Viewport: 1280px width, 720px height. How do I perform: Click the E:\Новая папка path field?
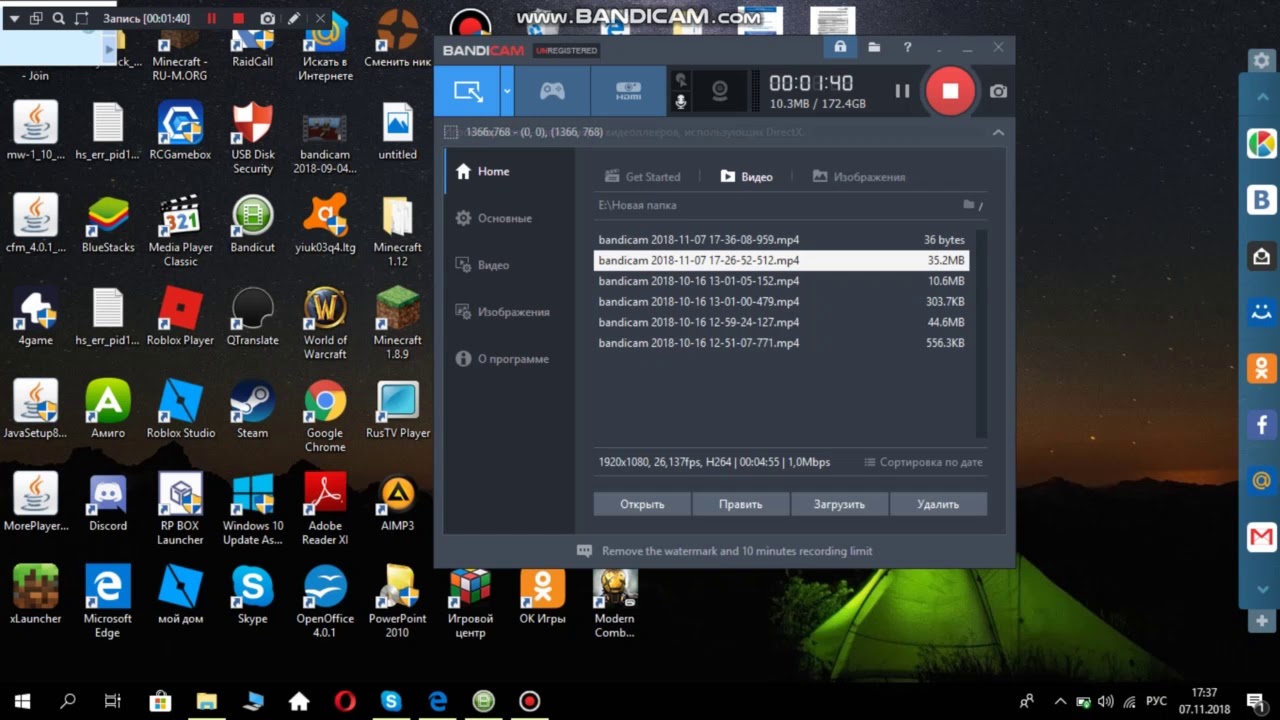[775, 205]
